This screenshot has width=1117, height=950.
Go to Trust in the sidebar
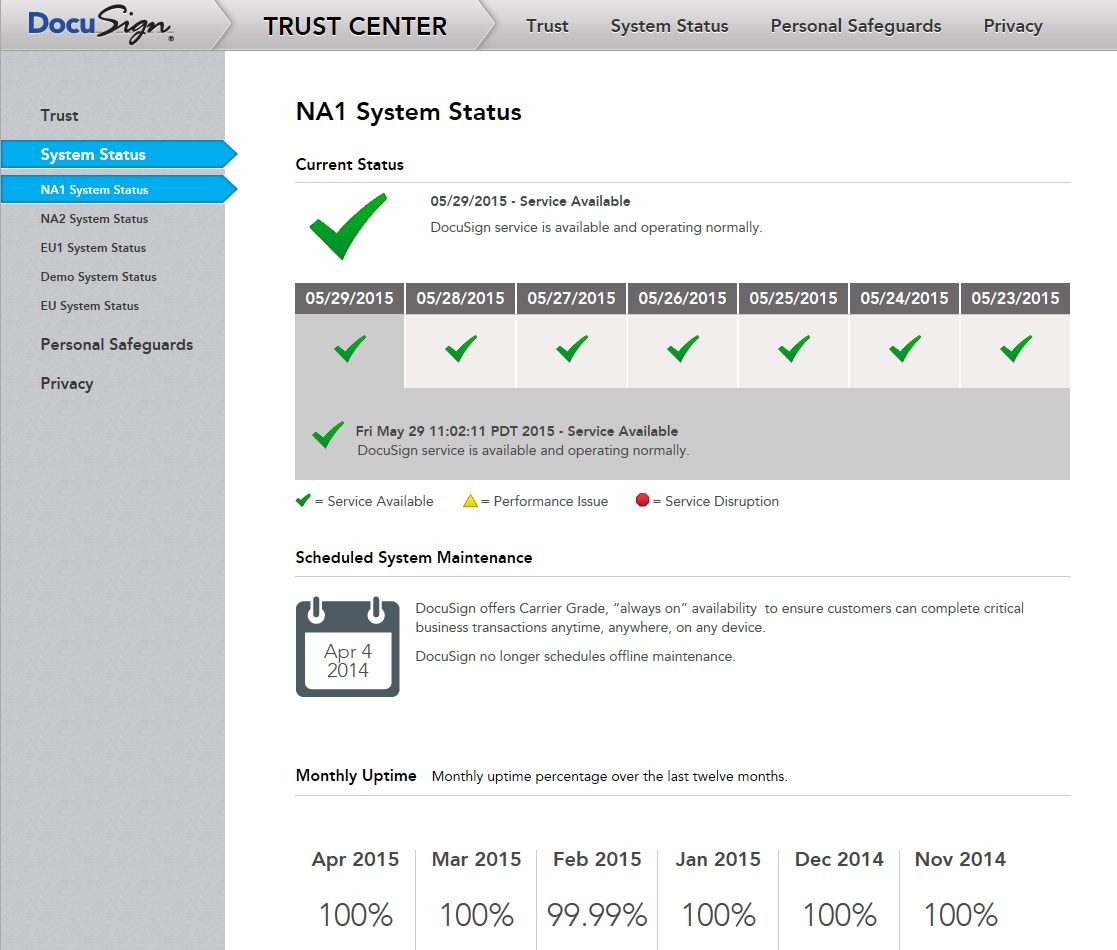click(x=59, y=115)
